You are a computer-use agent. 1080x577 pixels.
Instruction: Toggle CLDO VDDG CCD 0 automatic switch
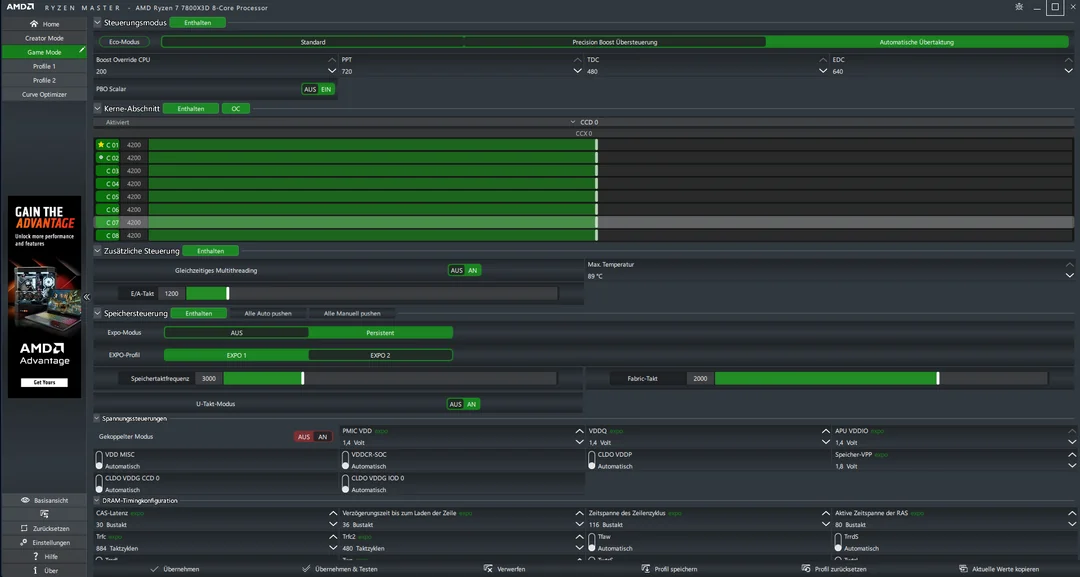pyautogui.click(x=99, y=483)
